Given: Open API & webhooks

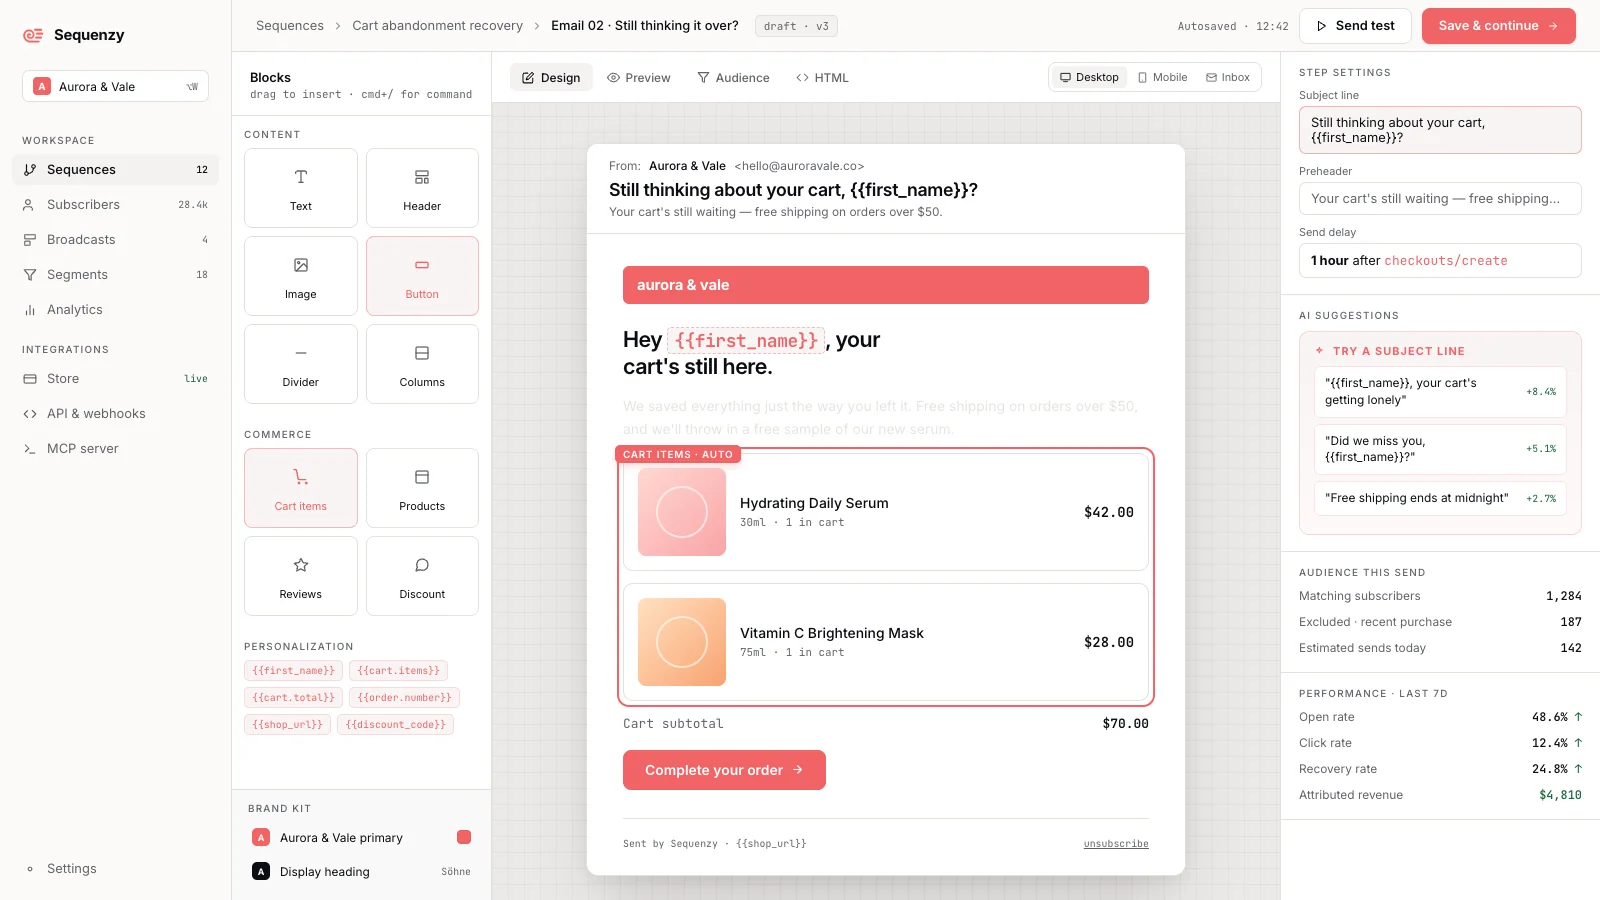Looking at the screenshot, I should click(x=115, y=414).
